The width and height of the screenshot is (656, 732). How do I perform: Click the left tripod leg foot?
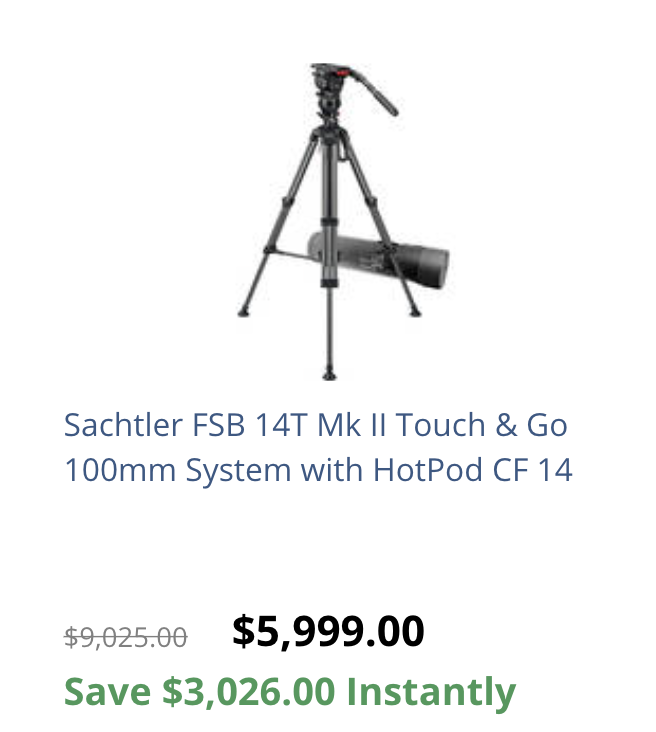[x=243, y=312]
